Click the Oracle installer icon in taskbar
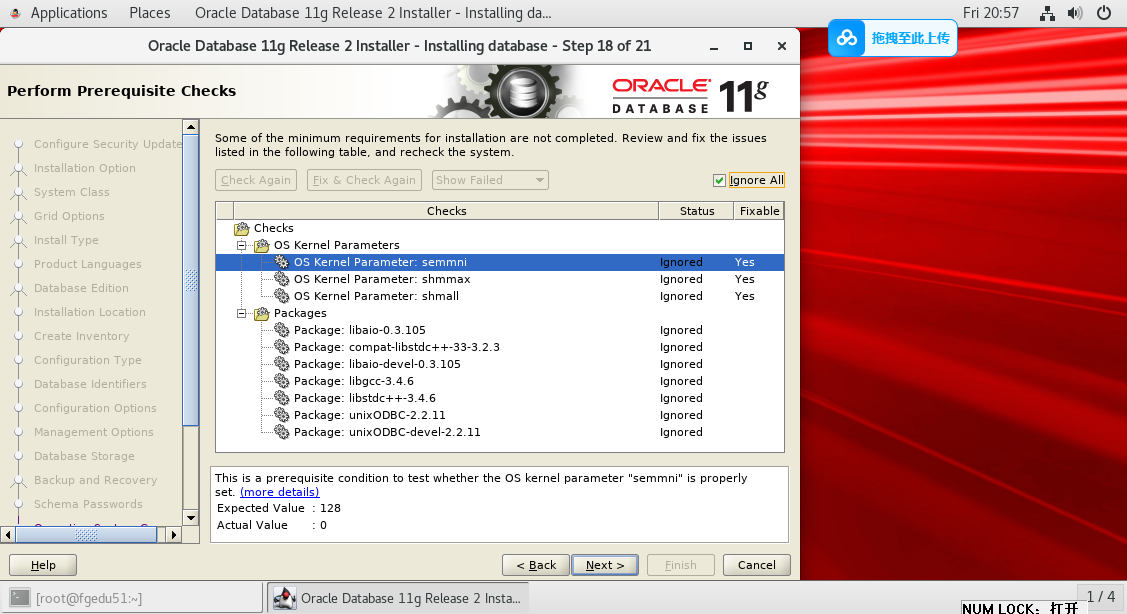Image resolution: width=1127 pixels, height=614 pixels. point(285,597)
